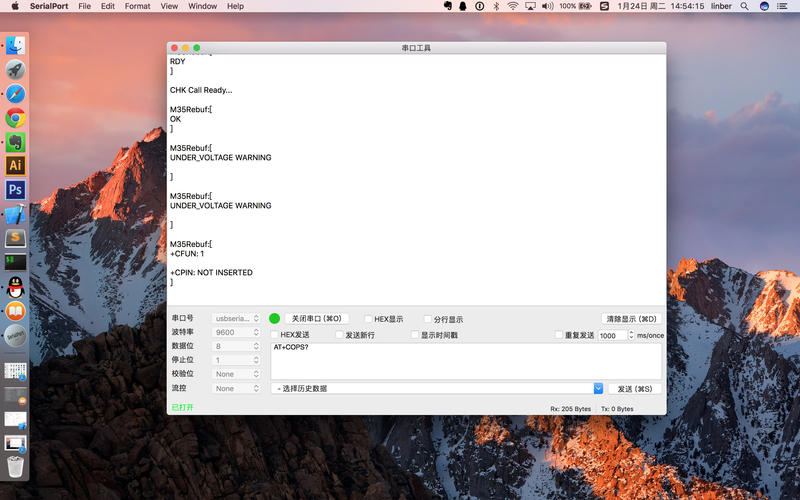This screenshot has width=800, height=500.
Task: Open QQ penguin app from the dock
Action: pos(15,287)
